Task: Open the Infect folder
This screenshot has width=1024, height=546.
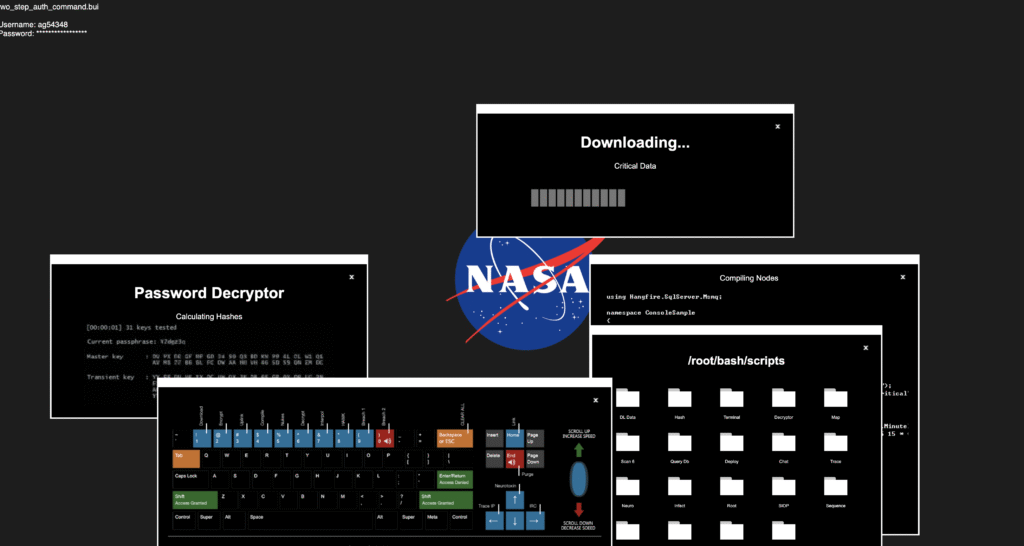Action: (679, 487)
